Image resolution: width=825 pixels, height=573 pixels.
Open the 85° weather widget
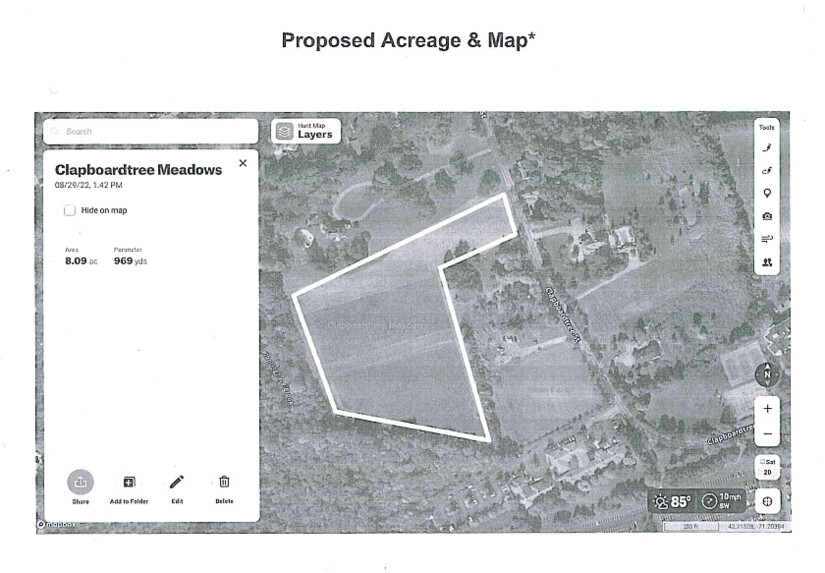pyautogui.click(x=673, y=501)
